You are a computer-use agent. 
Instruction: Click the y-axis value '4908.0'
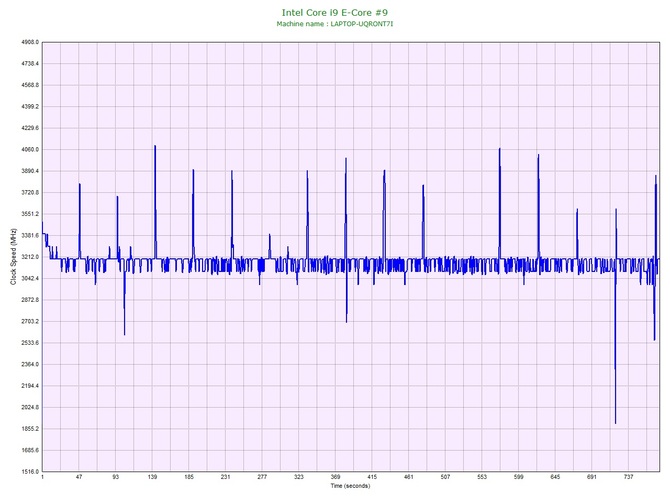(x=30, y=42)
